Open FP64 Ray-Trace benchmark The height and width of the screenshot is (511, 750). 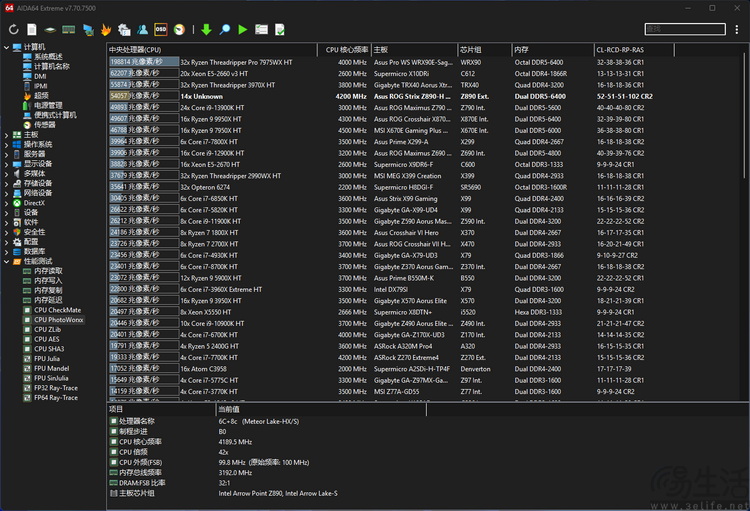point(55,398)
